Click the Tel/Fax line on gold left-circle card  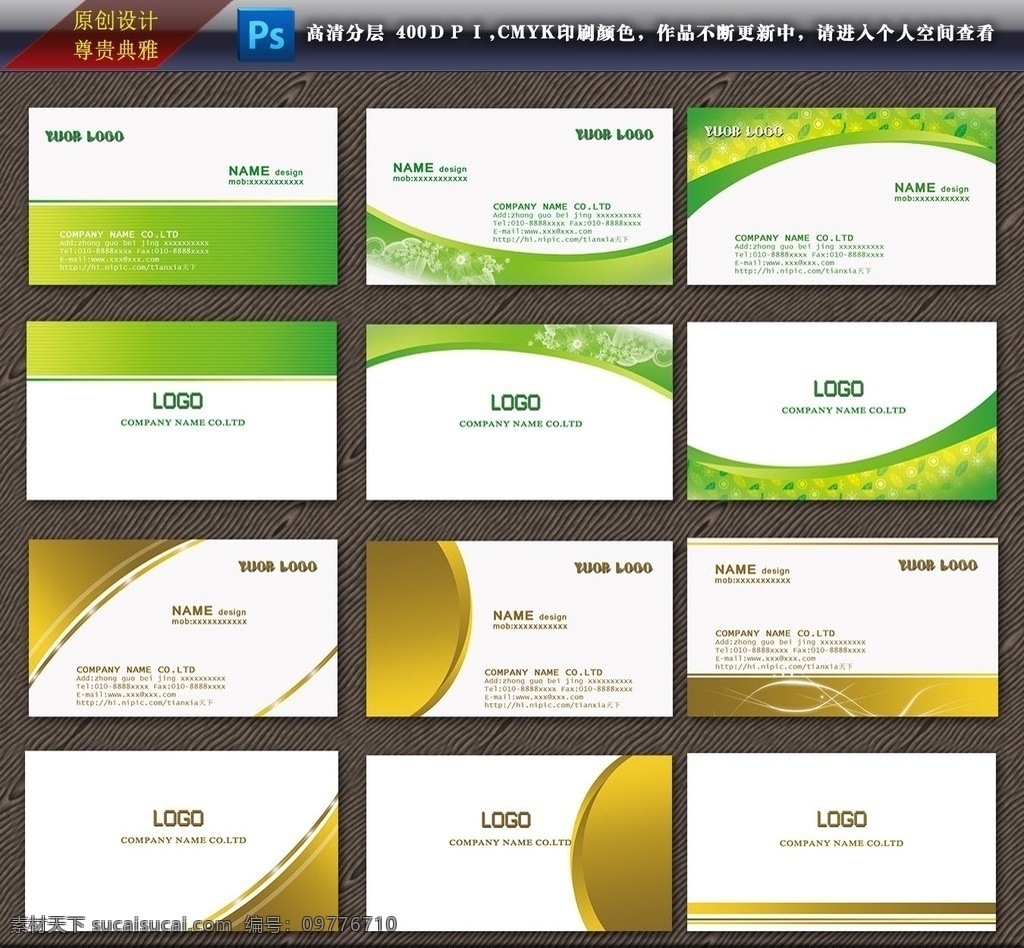pyautogui.click(x=558, y=689)
